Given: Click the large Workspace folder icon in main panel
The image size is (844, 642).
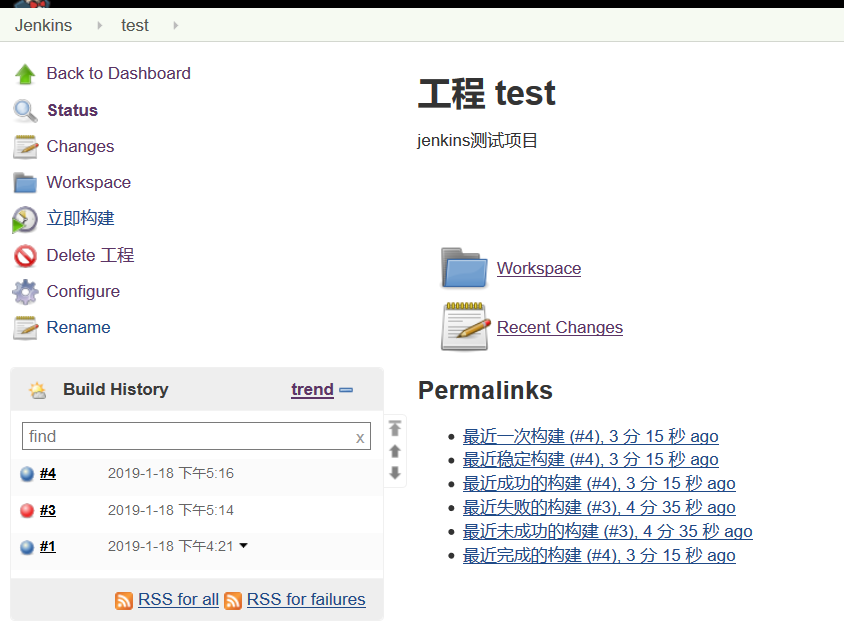Looking at the screenshot, I should [464, 268].
